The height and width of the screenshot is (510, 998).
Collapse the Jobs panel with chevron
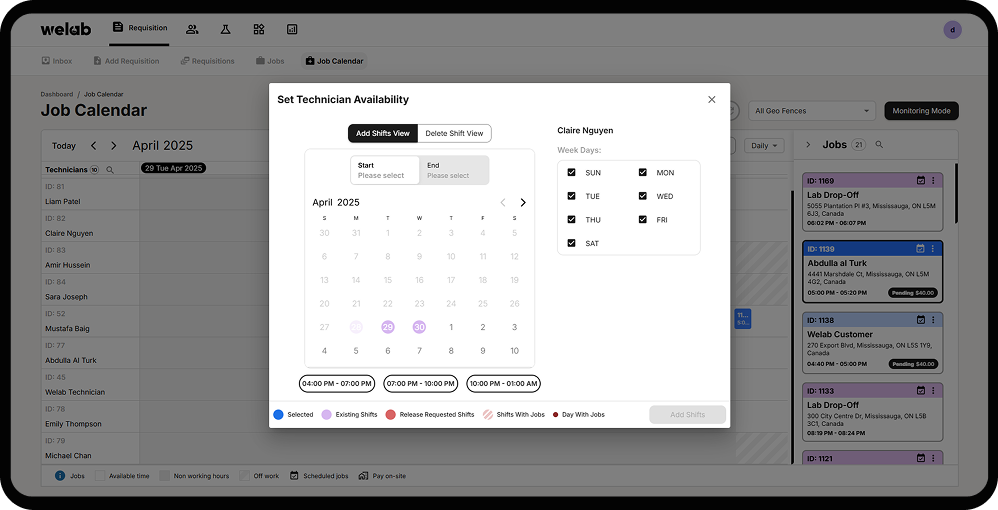[x=809, y=145]
